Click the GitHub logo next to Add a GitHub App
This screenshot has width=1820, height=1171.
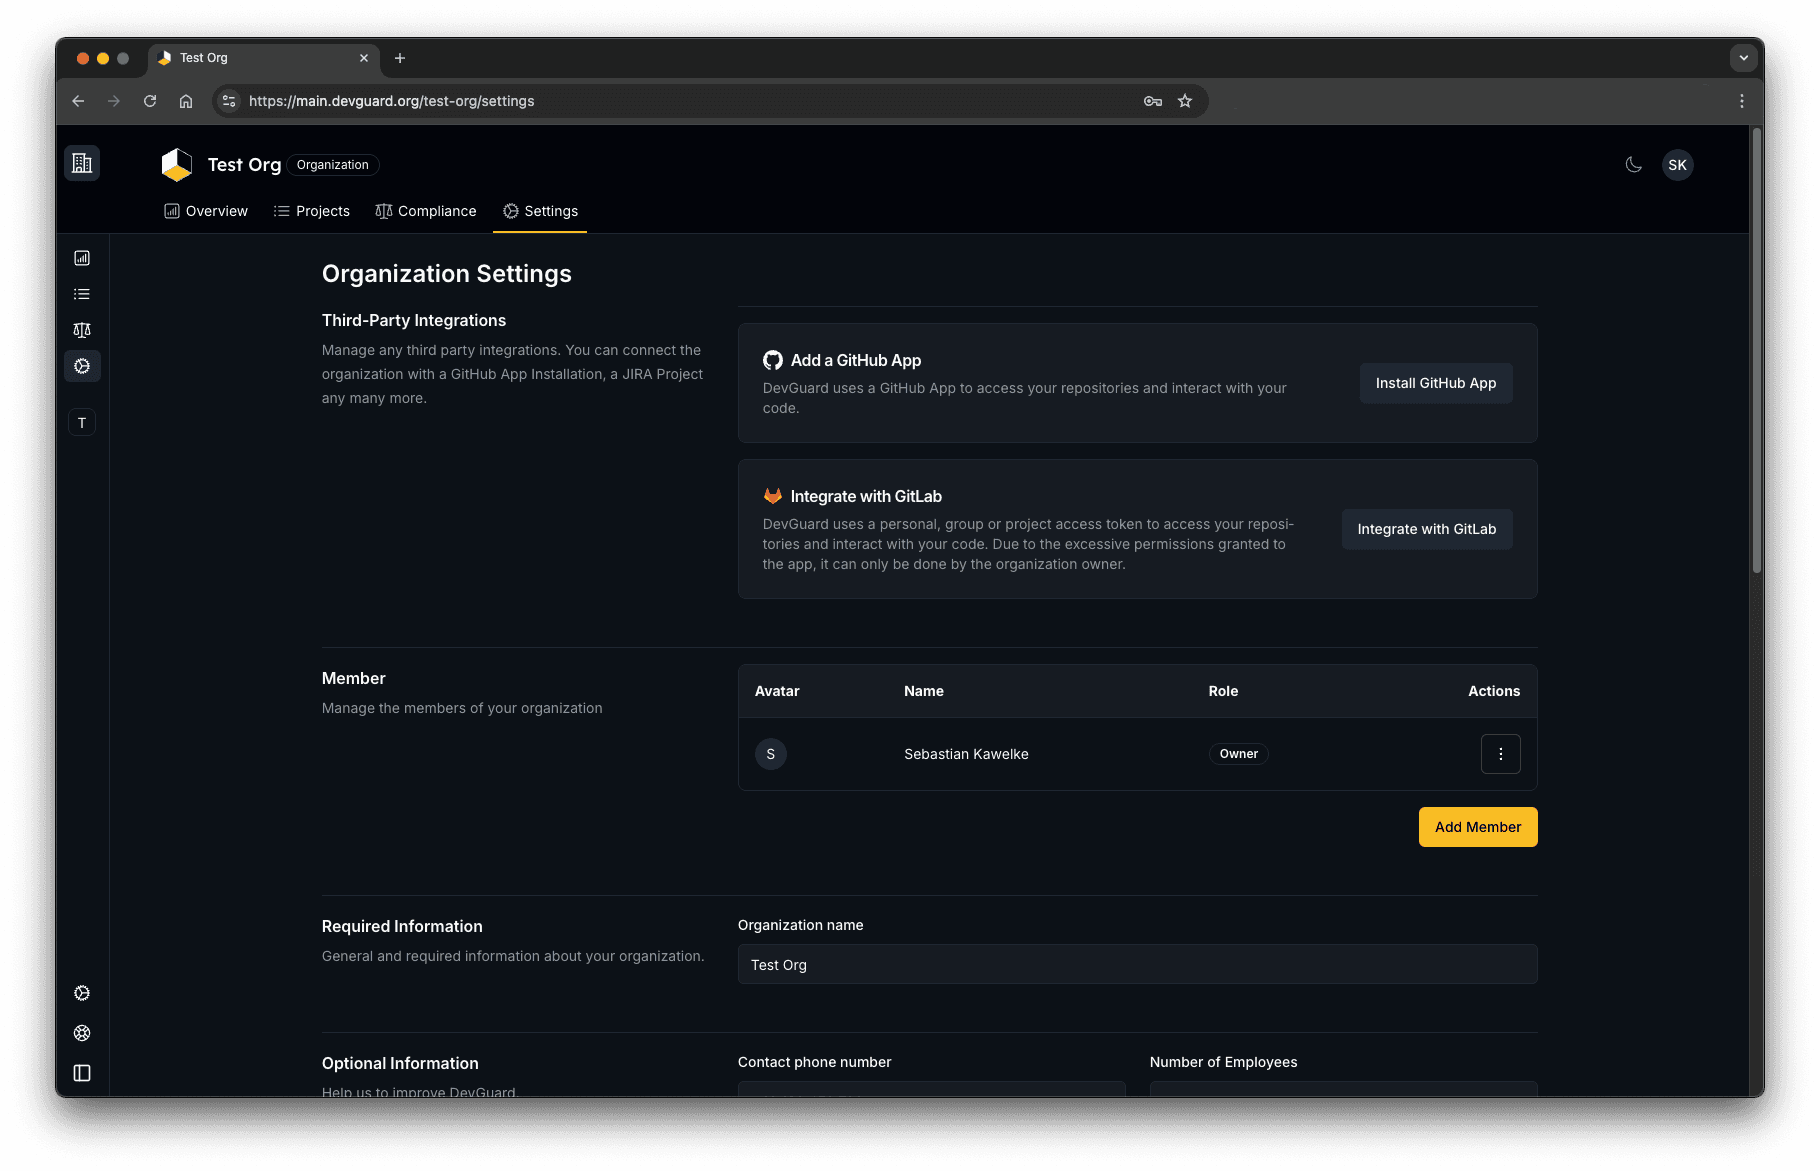pyautogui.click(x=772, y=360)
